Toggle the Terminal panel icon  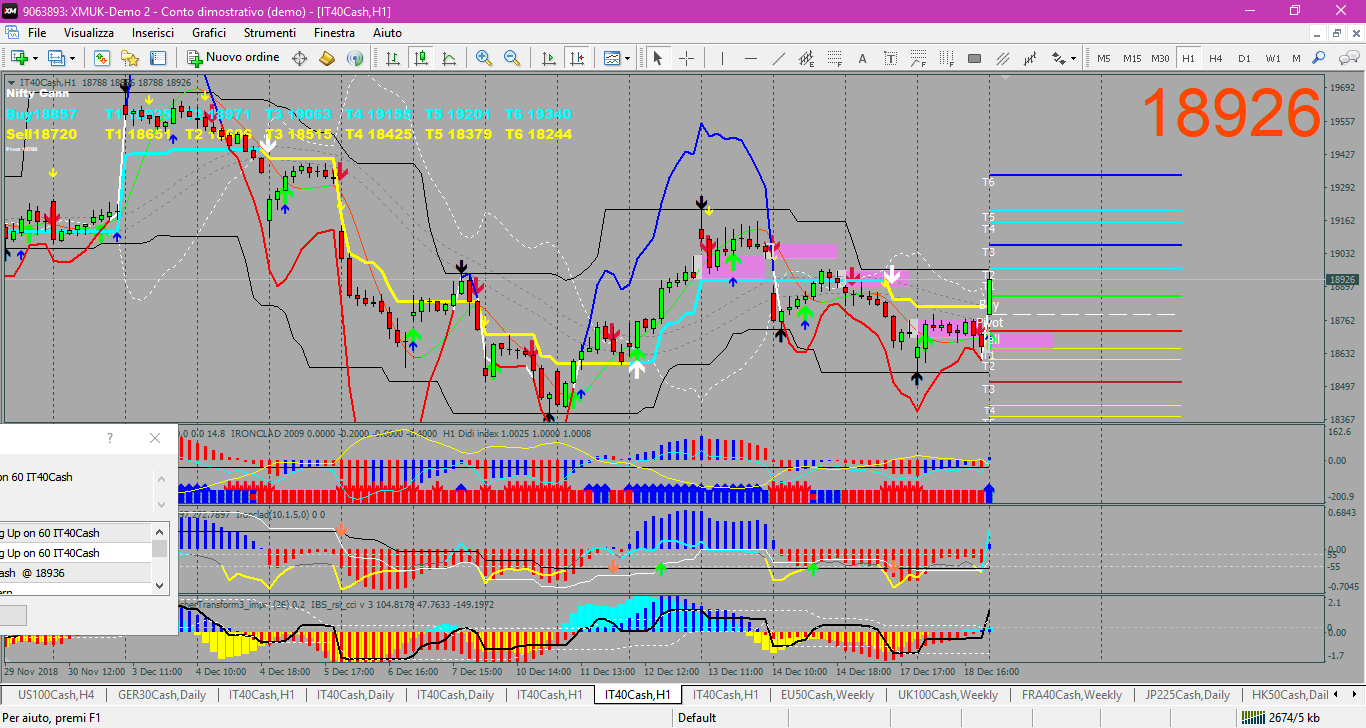tap(157, 58)
